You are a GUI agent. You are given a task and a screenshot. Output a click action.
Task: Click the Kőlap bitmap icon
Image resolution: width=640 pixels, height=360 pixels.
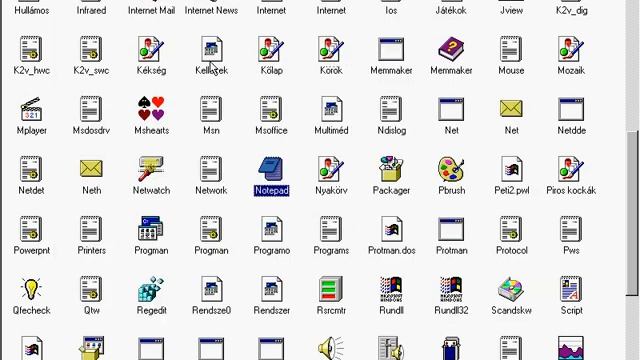click(271, 49)
